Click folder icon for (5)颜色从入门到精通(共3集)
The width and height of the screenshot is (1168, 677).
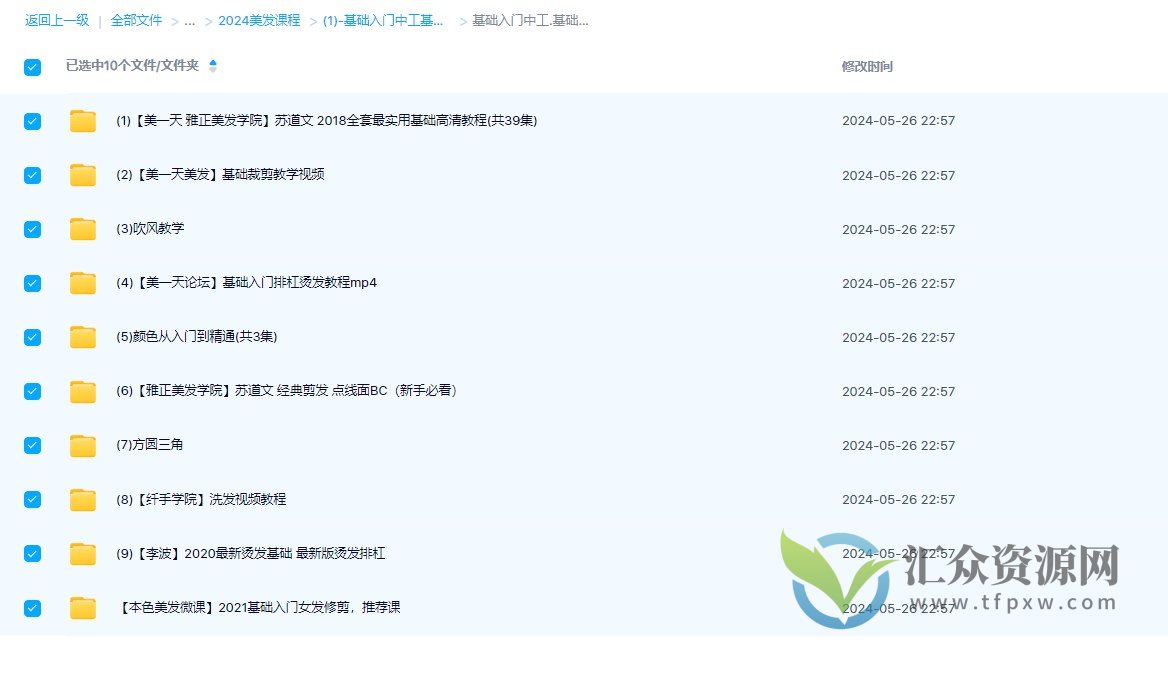point(82,336)
